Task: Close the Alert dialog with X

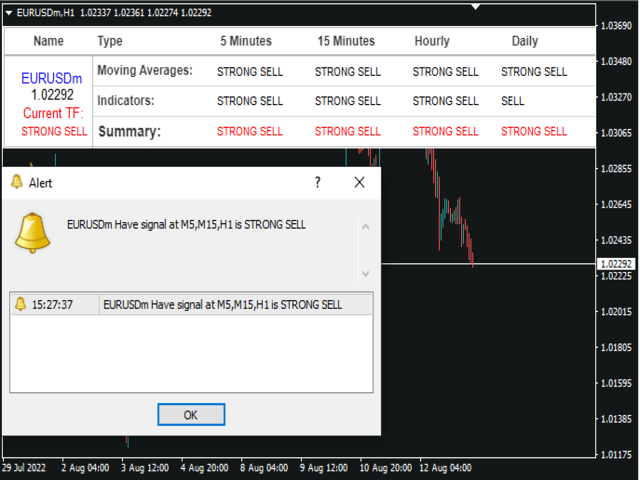Action: (x=360, y=182)
